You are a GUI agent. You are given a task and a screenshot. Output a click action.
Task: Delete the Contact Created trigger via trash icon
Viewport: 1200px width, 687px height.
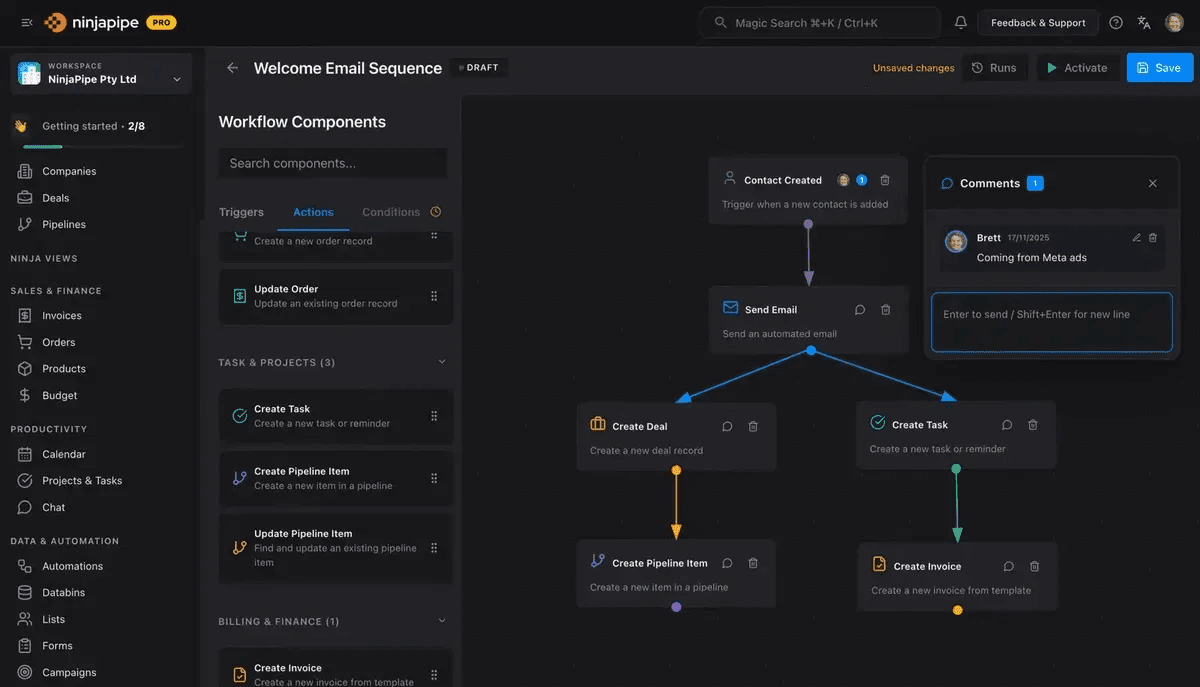(884, 180)
